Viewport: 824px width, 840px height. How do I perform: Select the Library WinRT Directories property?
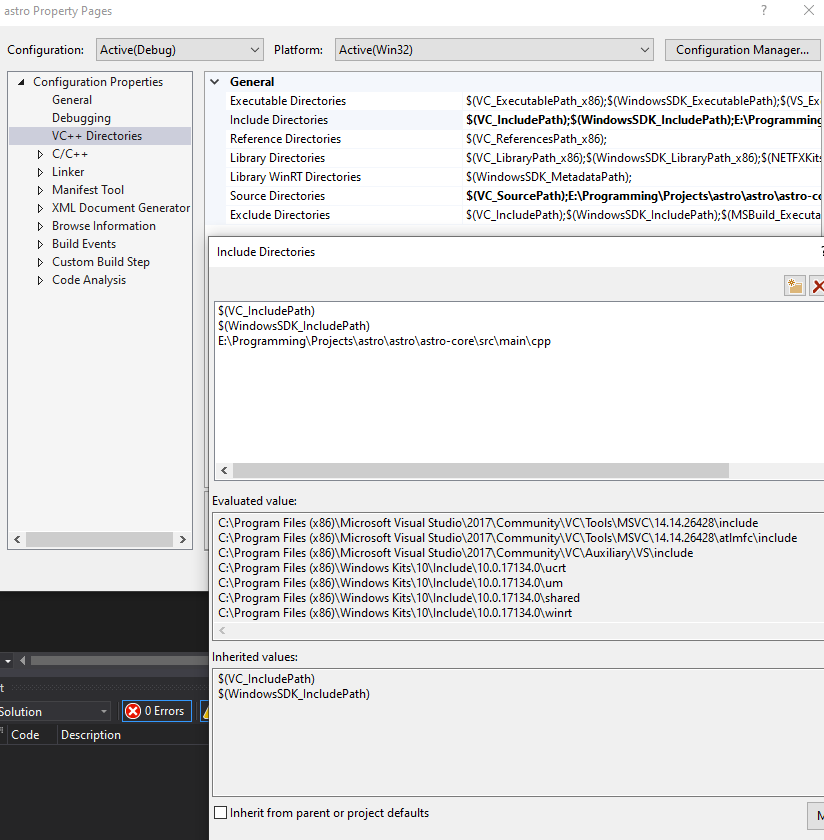[295, 177]
